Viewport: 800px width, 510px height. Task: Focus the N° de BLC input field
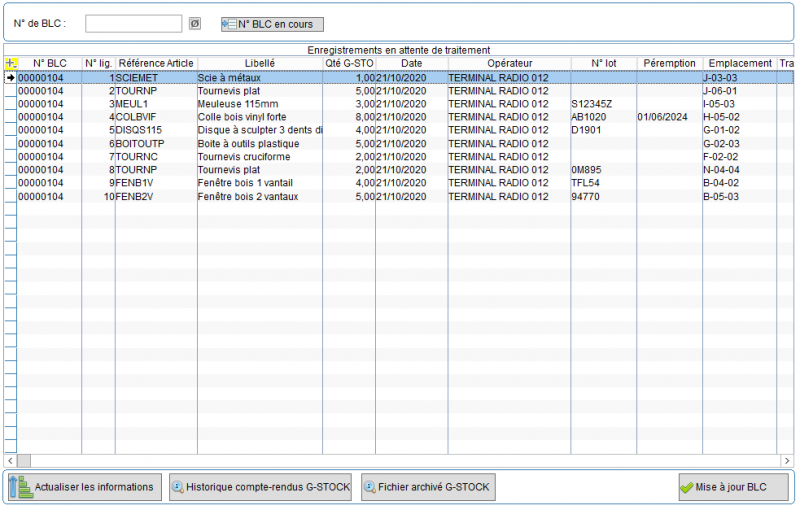(133, 24)
